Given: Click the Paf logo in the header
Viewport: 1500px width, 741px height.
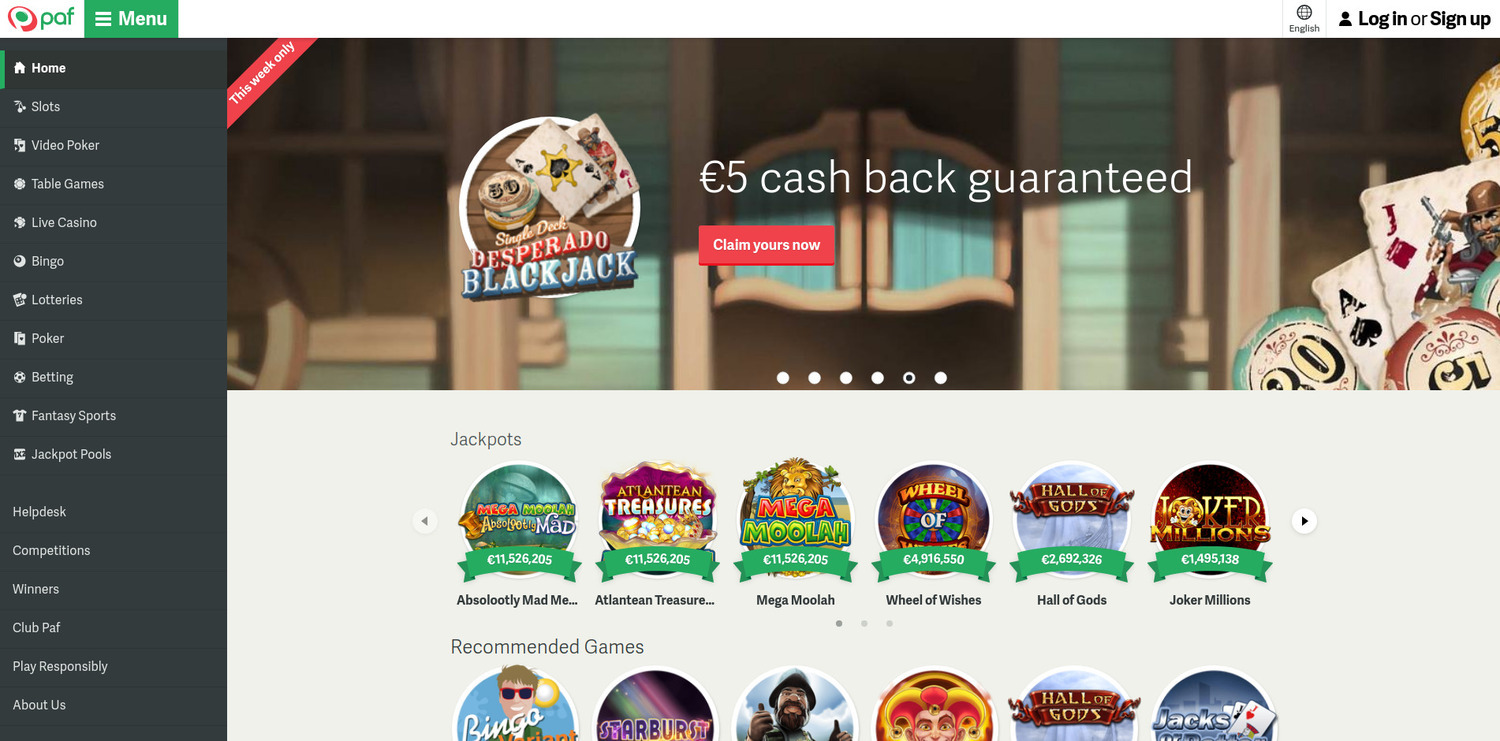Looking at the screenshot, I should [x=42, y=18].
